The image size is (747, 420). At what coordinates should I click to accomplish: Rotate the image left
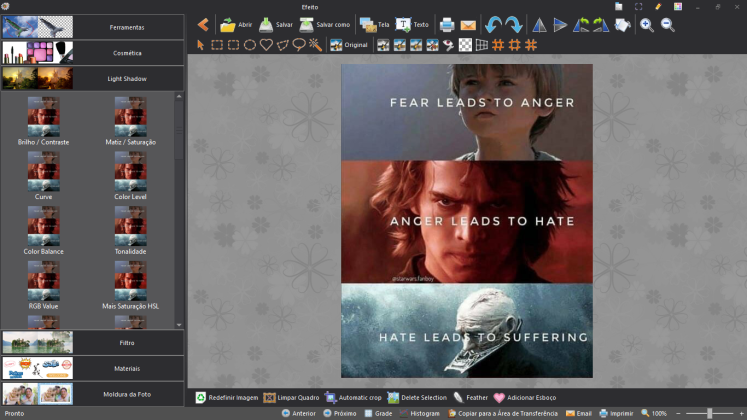pos(581,25)
